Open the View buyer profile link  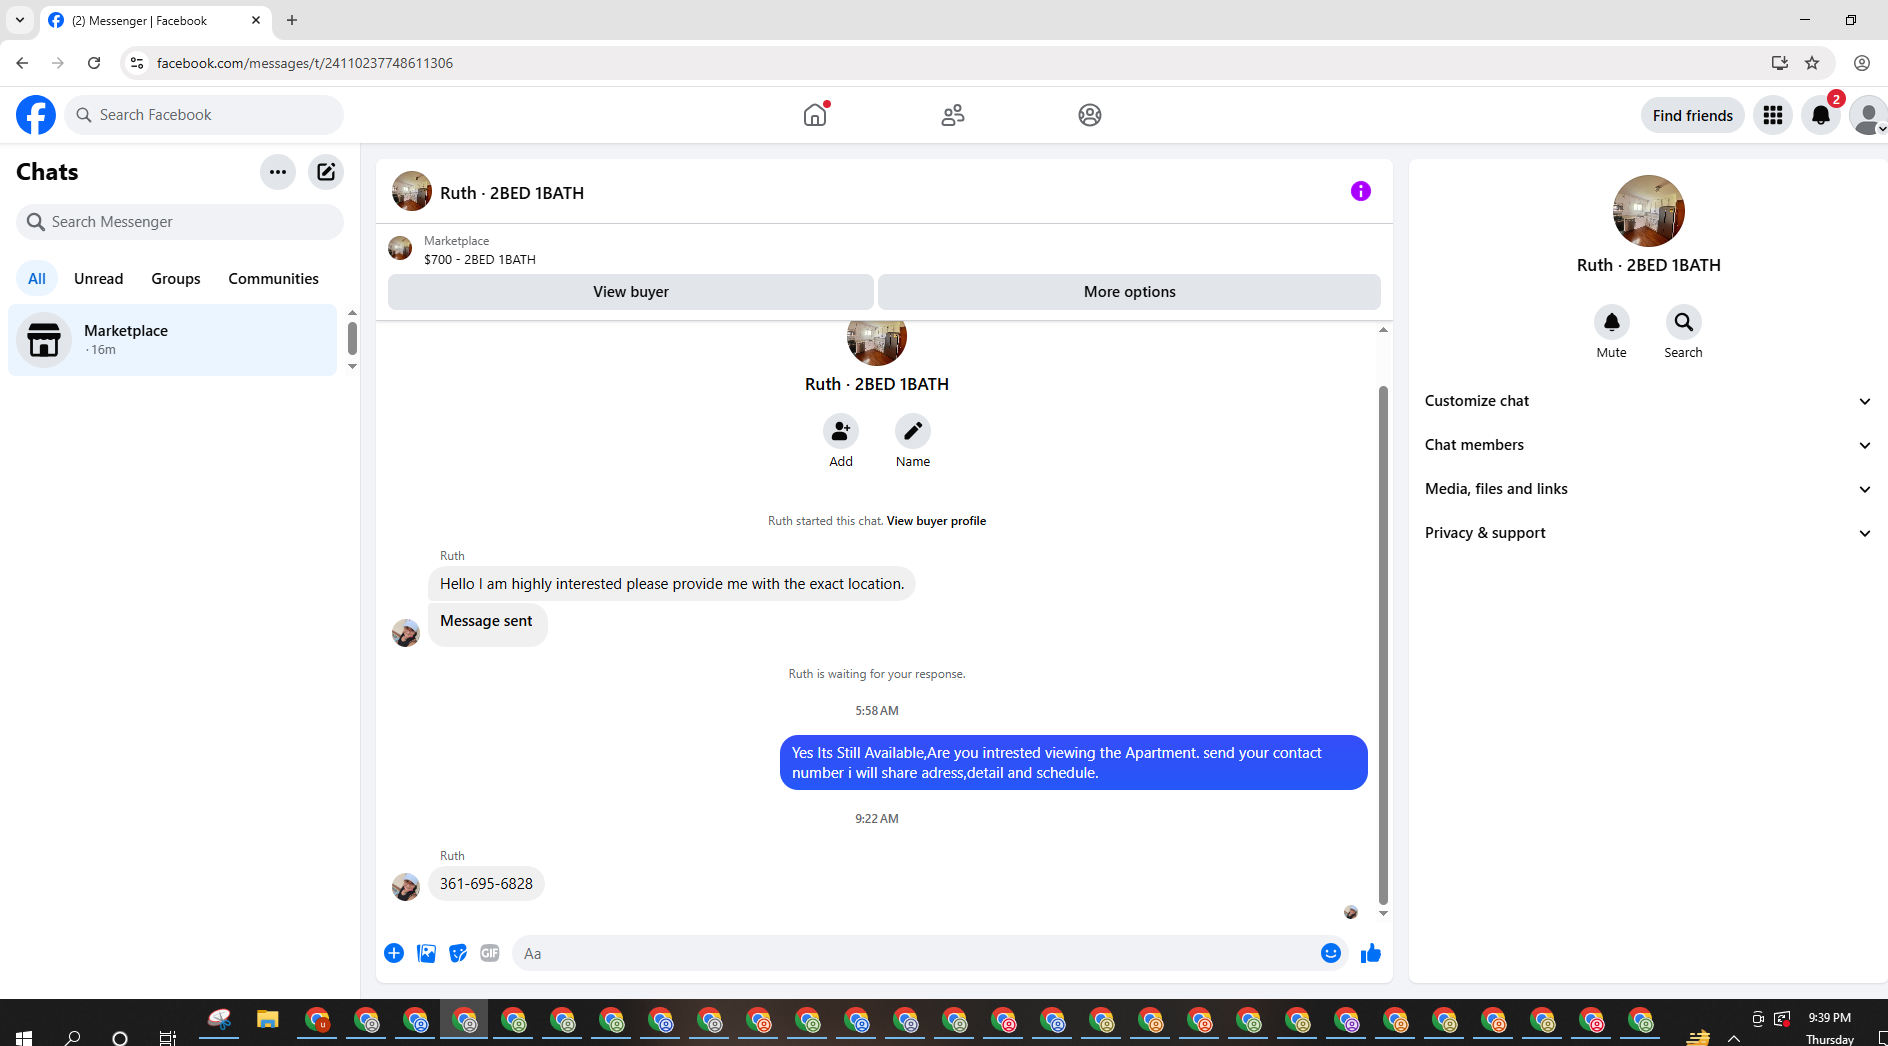[x=936, y=521]
